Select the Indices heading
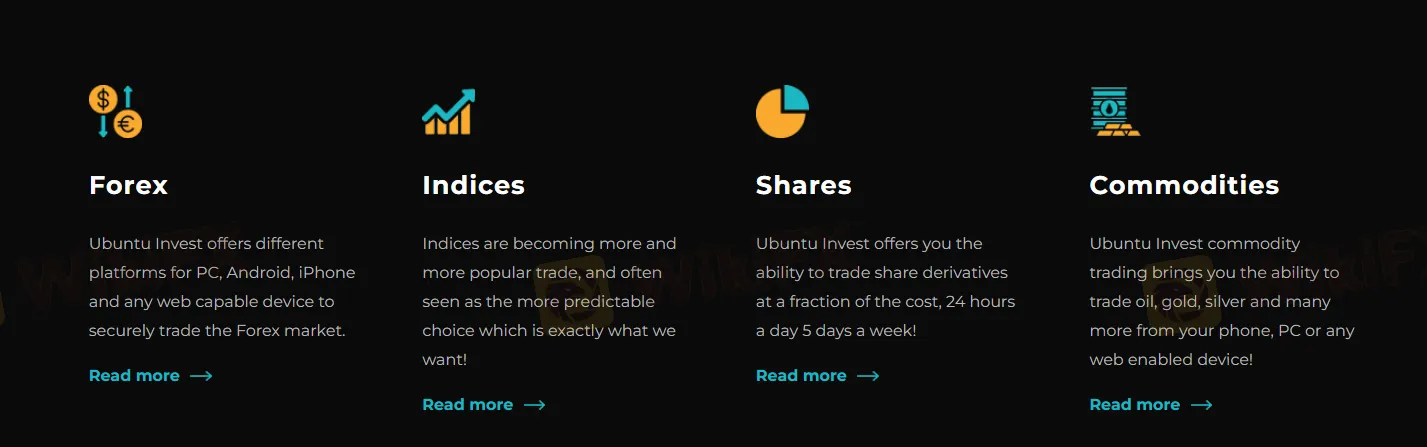This screenshot has width=1427, height=447. click(x=473, y=185)
